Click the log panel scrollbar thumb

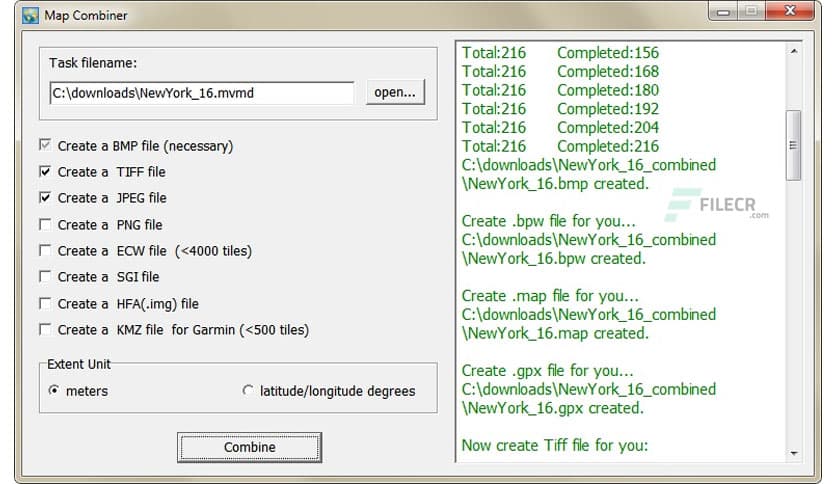point(794,145)
